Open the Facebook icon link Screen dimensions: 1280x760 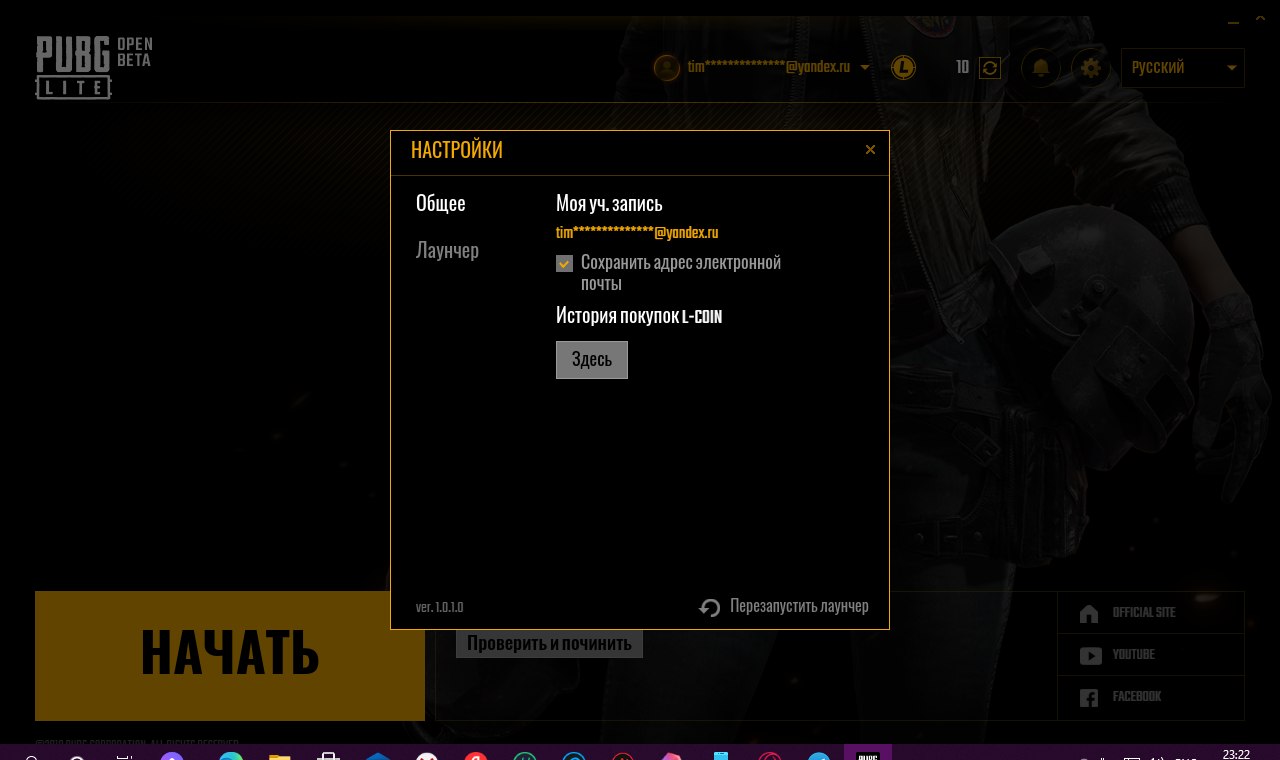[x=1089, y=697]
